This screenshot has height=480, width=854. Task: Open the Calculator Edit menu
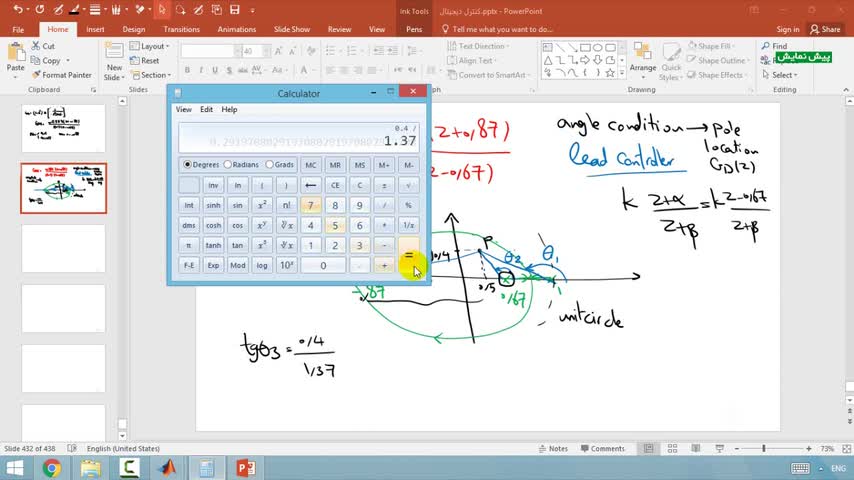[206, 110]
